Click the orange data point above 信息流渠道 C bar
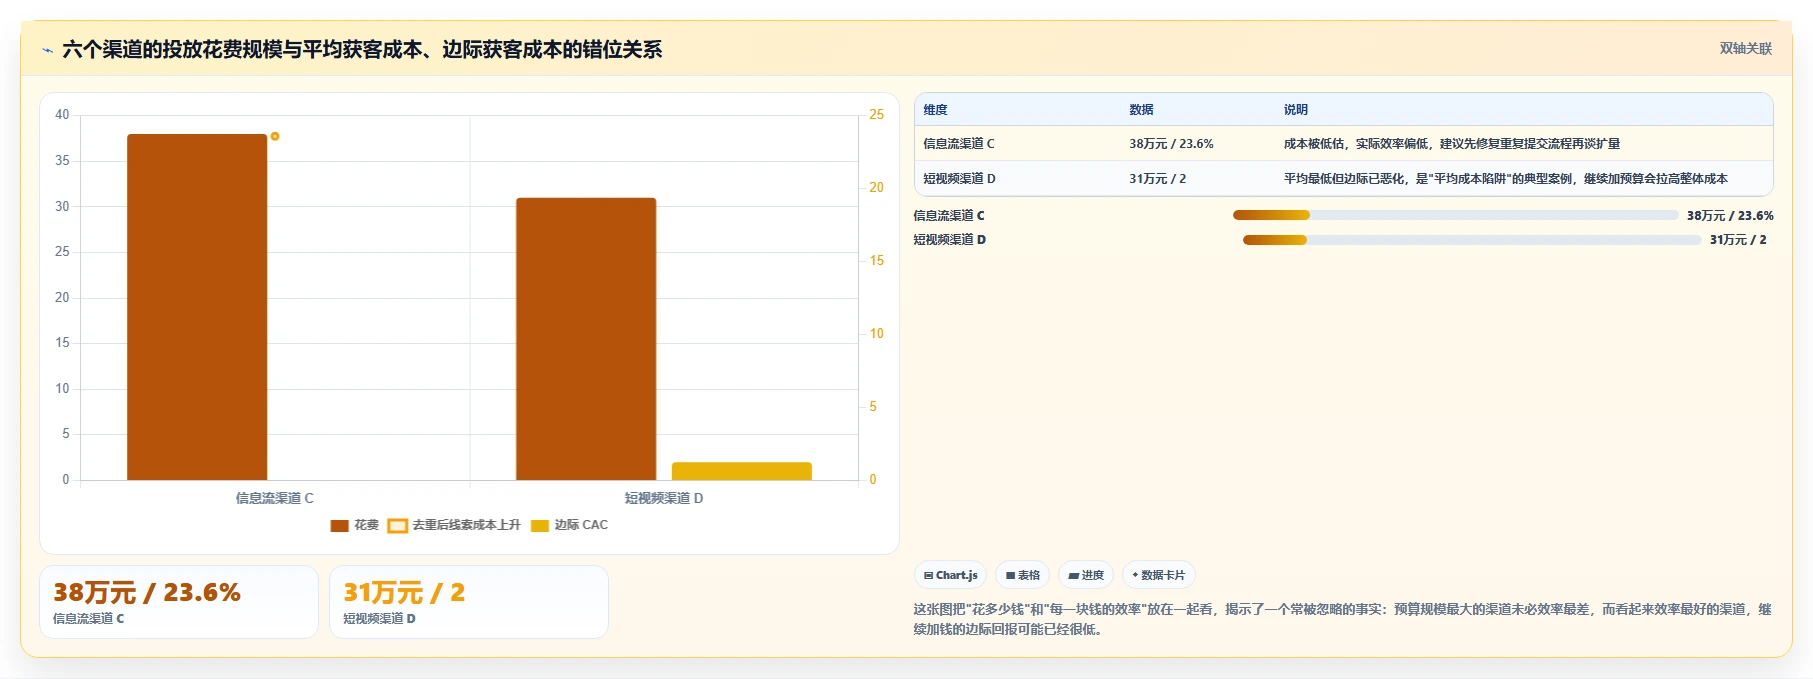This screenshot has width=1813, height=679. coord(275,136)
